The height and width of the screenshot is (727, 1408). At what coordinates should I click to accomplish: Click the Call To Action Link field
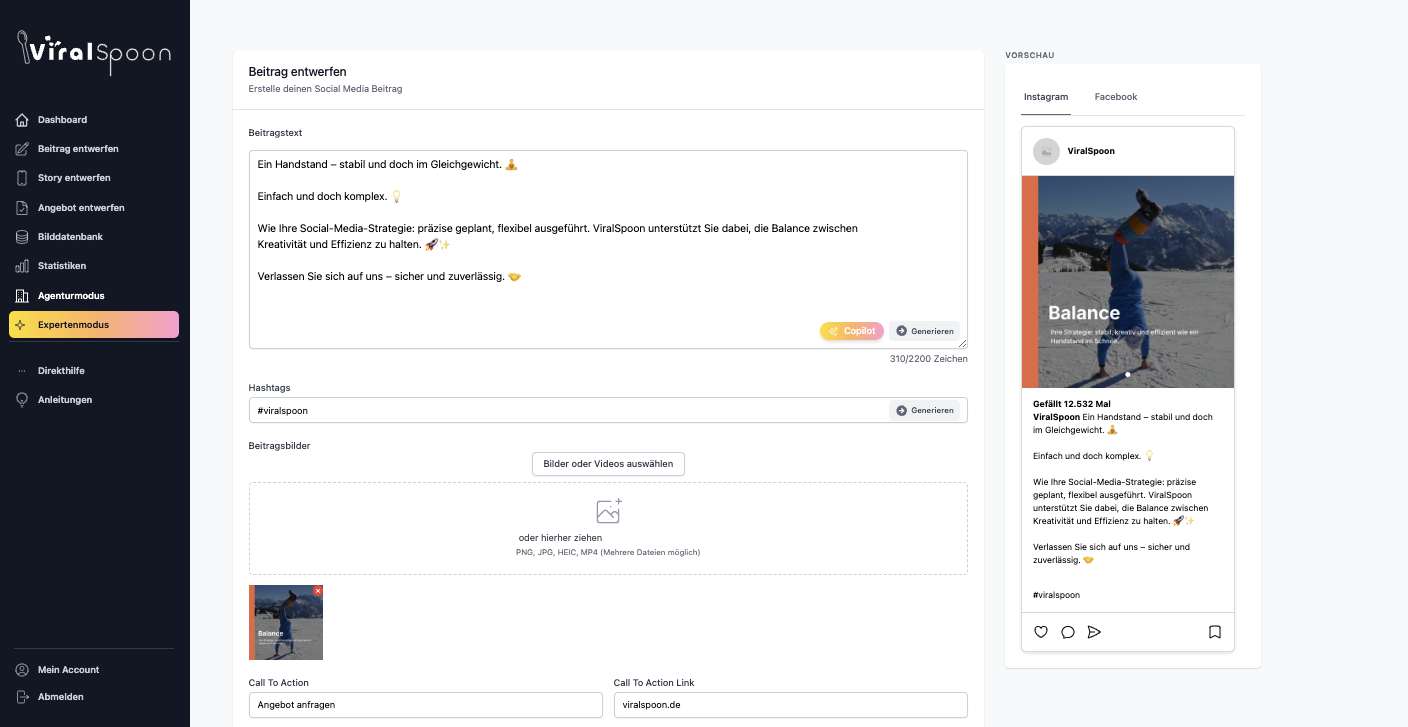tap(791, 705)
